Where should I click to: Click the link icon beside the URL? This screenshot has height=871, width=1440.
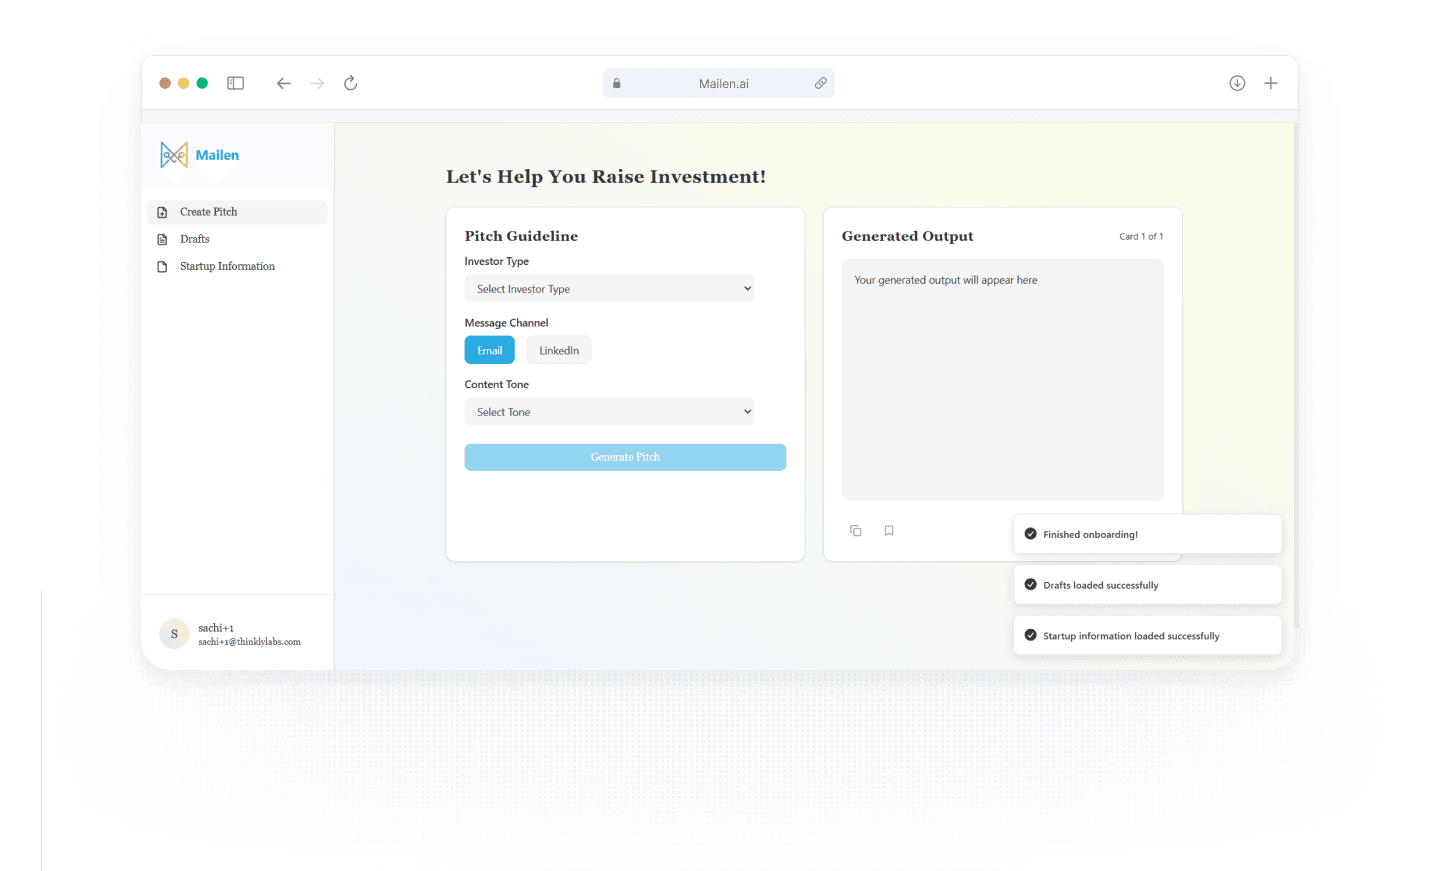821,83
